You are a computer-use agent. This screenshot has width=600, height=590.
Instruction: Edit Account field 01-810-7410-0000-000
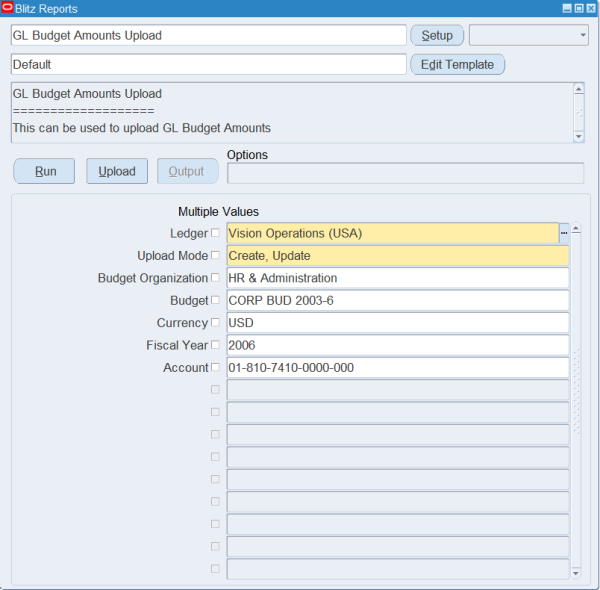pos(398,367)
